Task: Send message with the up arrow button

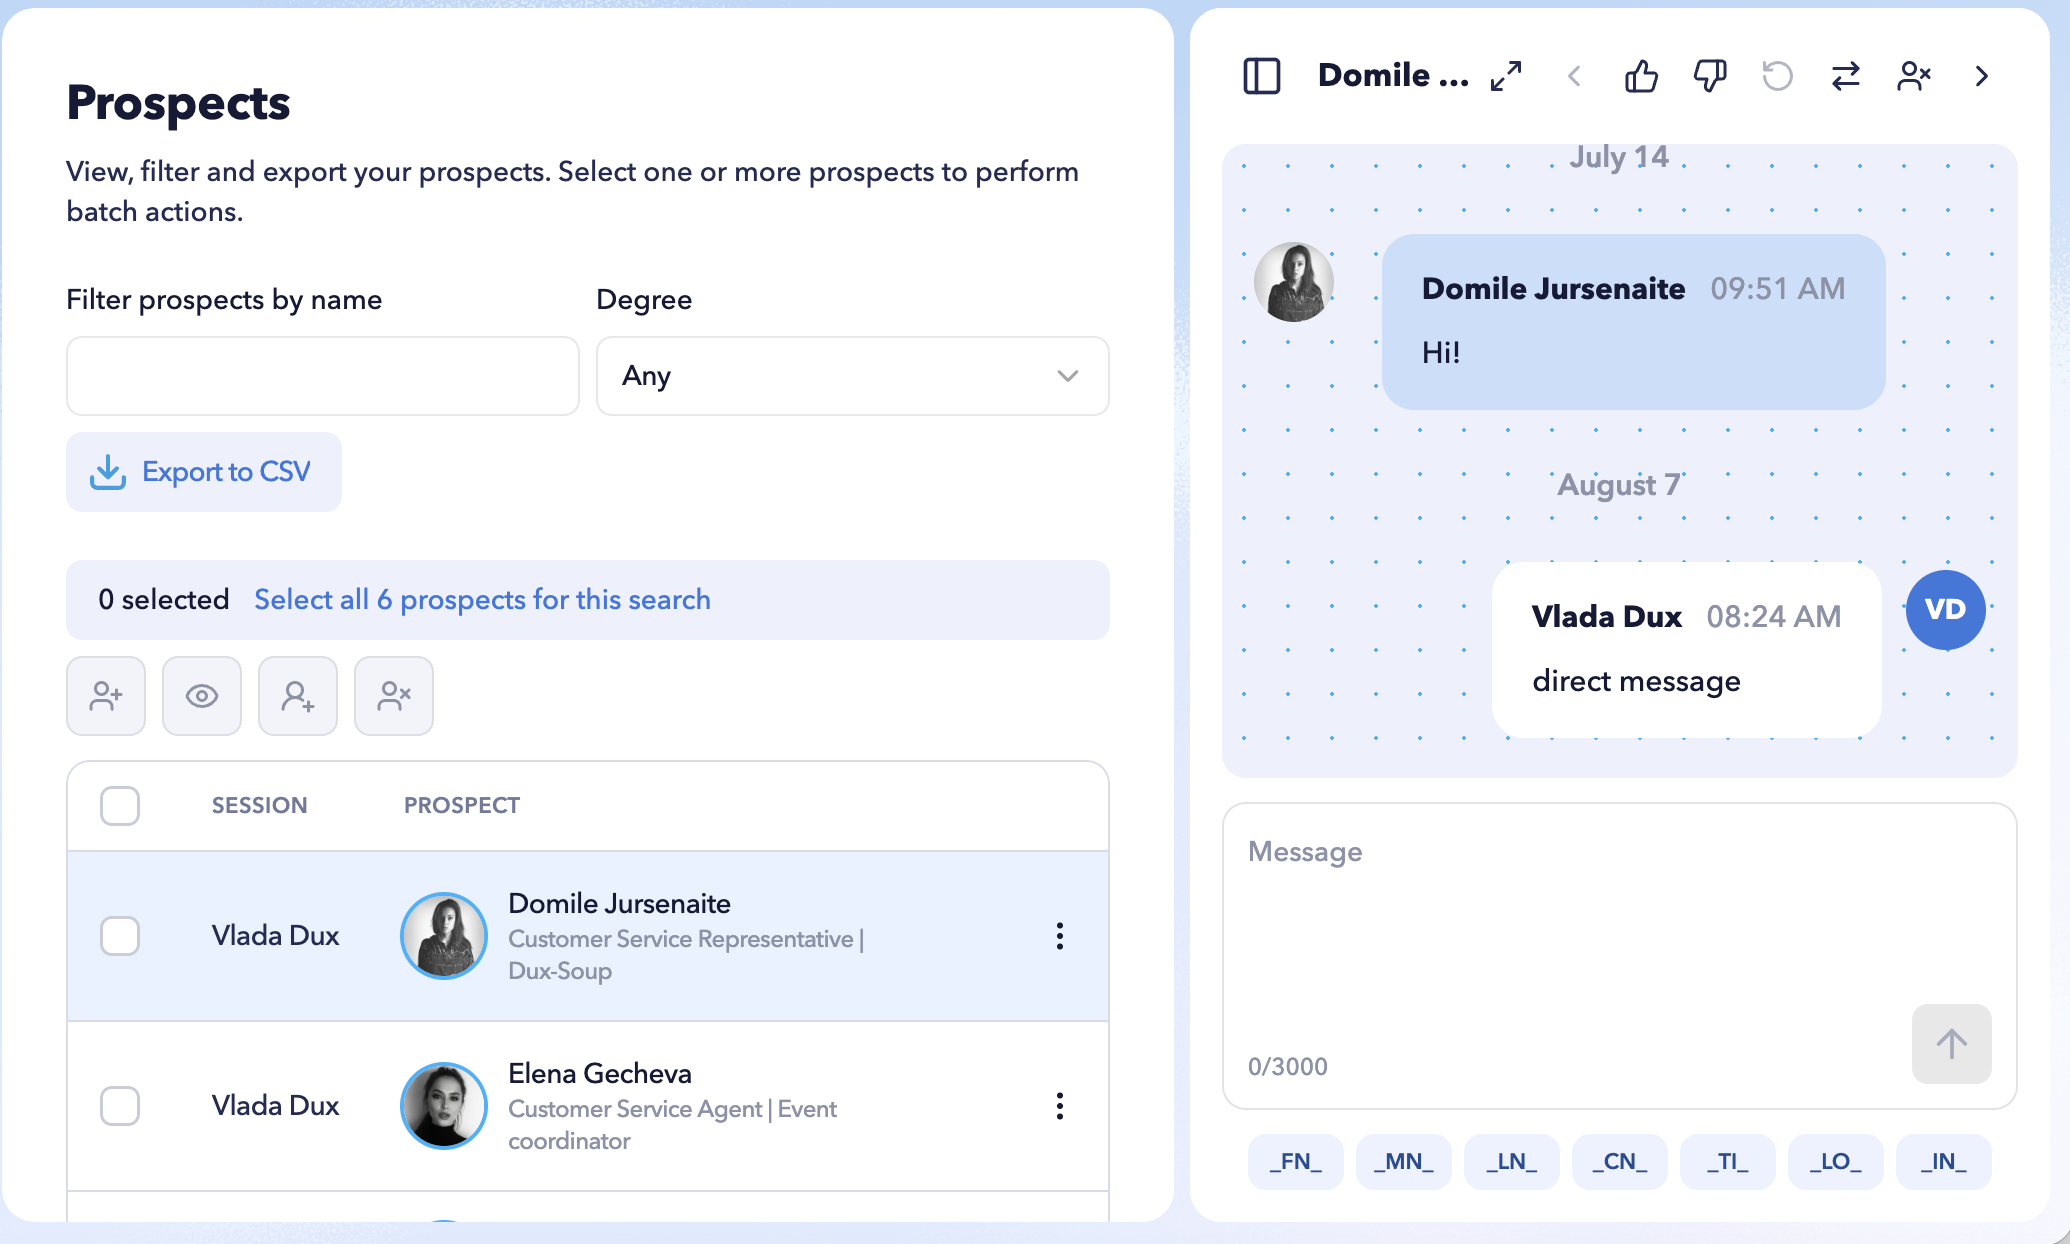Action: [x=1952, y=1044]
